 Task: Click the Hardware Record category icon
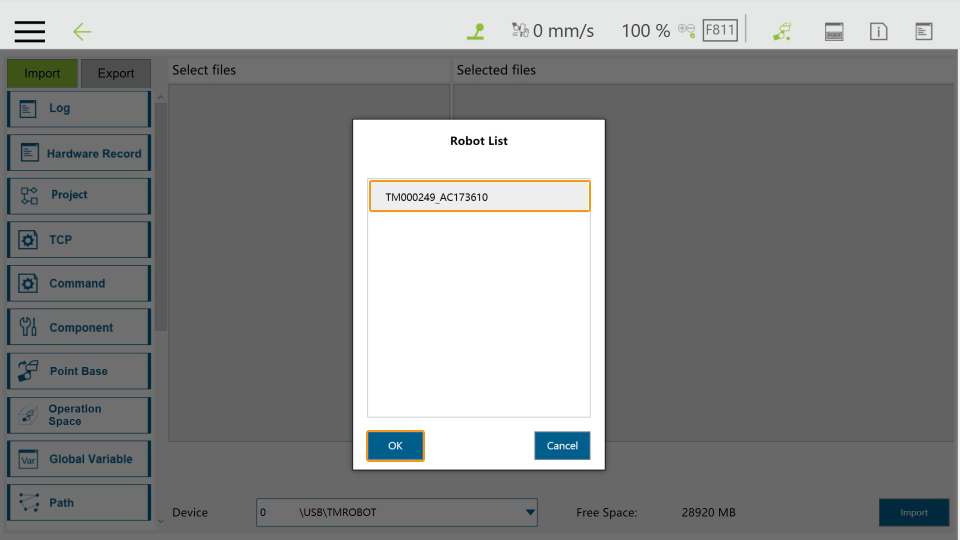[29, 152]
